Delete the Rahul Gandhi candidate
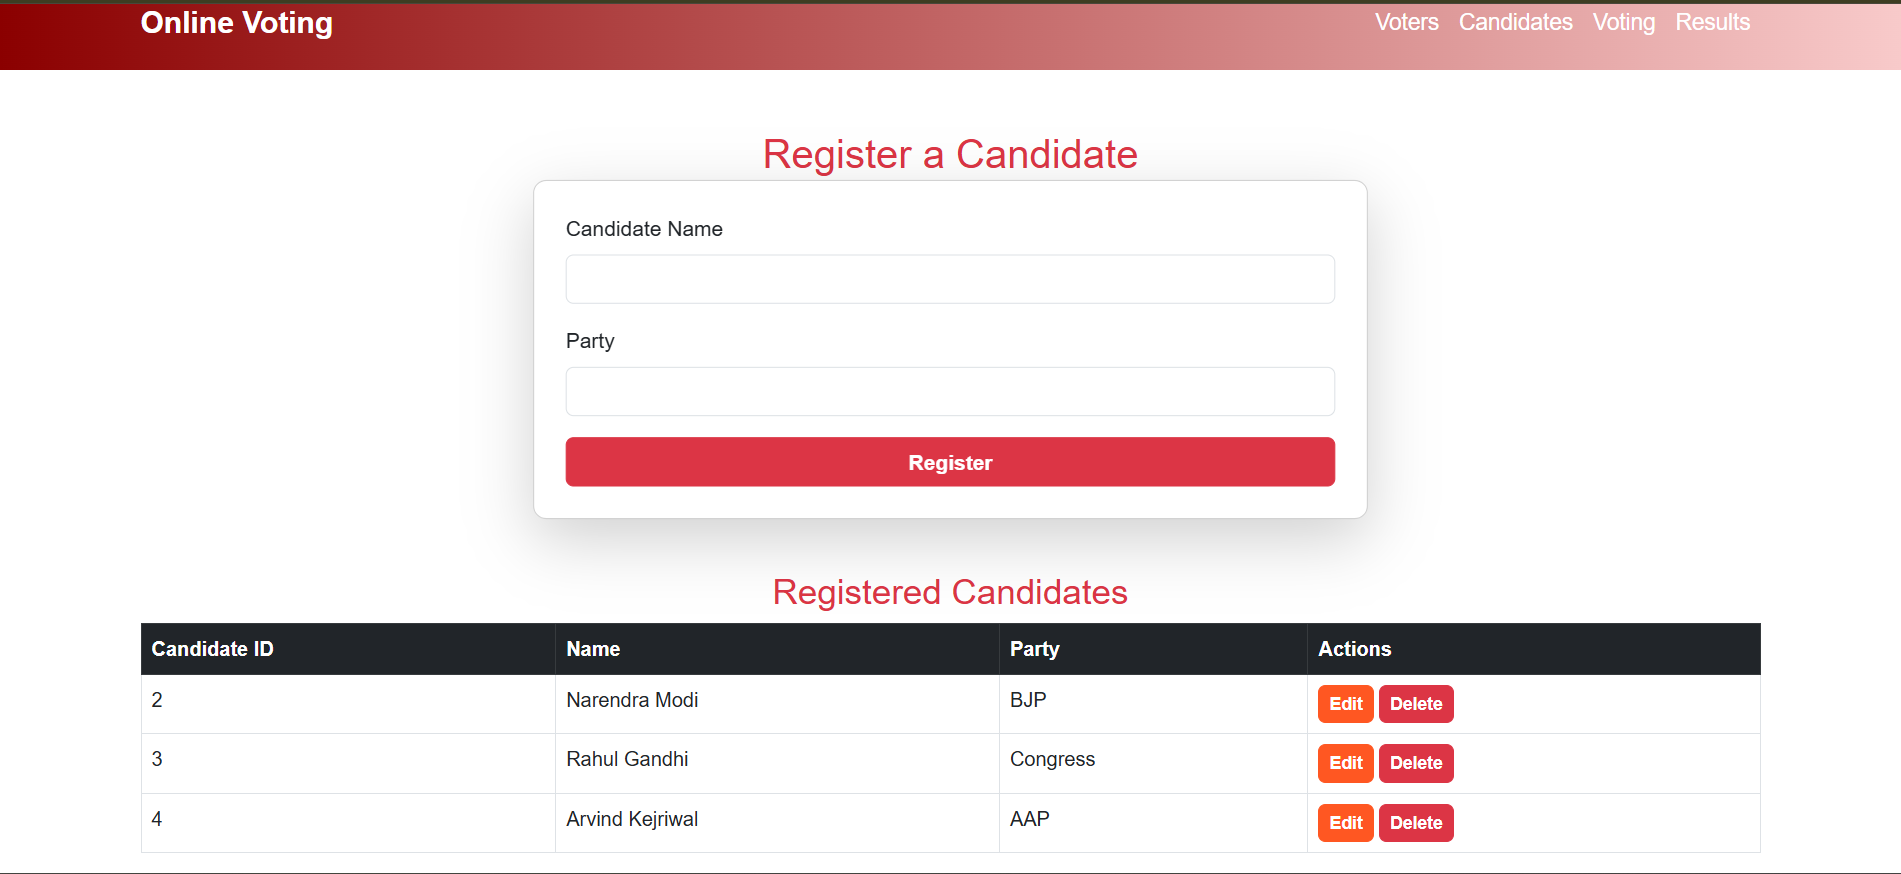The width and height of the screenshot is (1901, 874). click(1416, 763)
